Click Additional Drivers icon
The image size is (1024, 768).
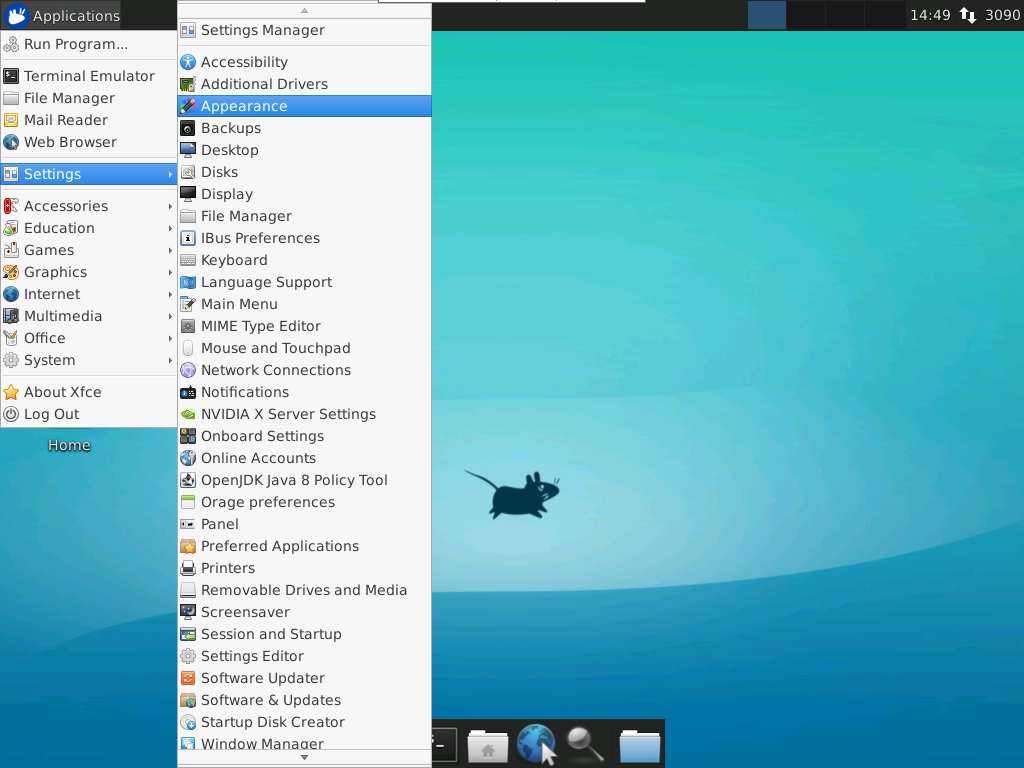(x=188, y=84)
